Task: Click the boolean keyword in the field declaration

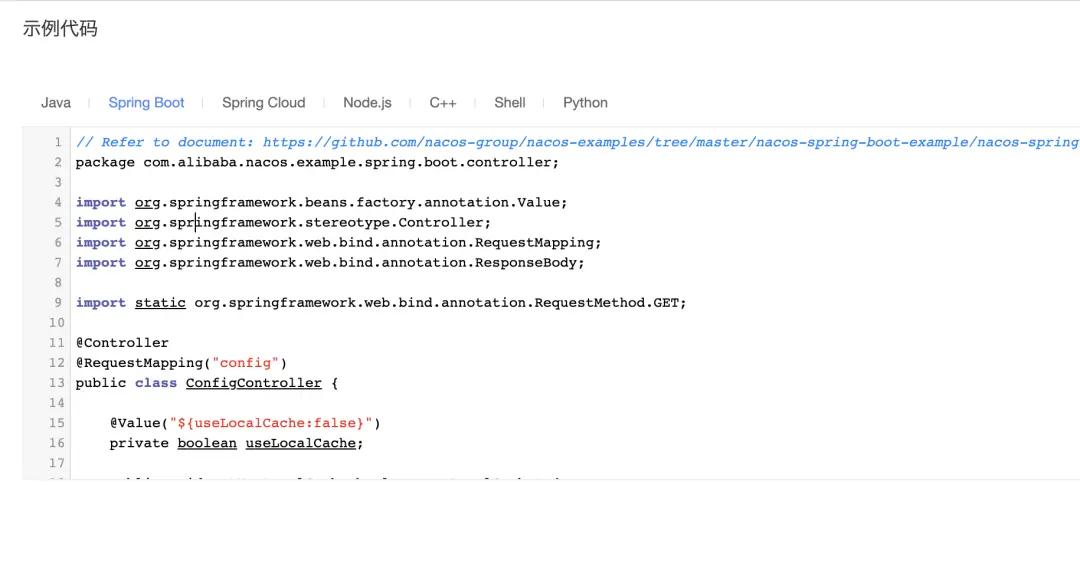Action: (x=207, y=443)
